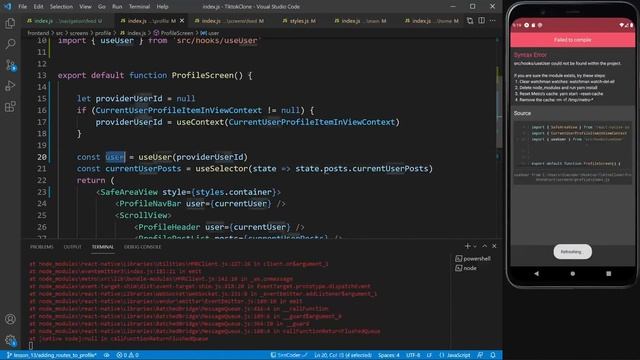
Task: Switch to the DEBUG CONSOLE panel tab
Action: (x=142, y=247)
